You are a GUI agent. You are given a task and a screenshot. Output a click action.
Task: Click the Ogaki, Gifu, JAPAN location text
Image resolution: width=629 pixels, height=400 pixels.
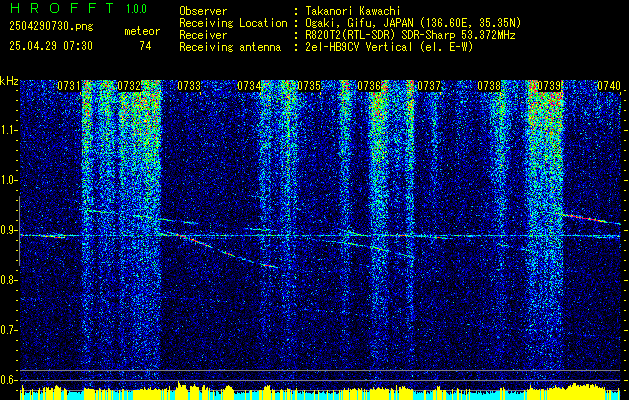click(413, 23)
